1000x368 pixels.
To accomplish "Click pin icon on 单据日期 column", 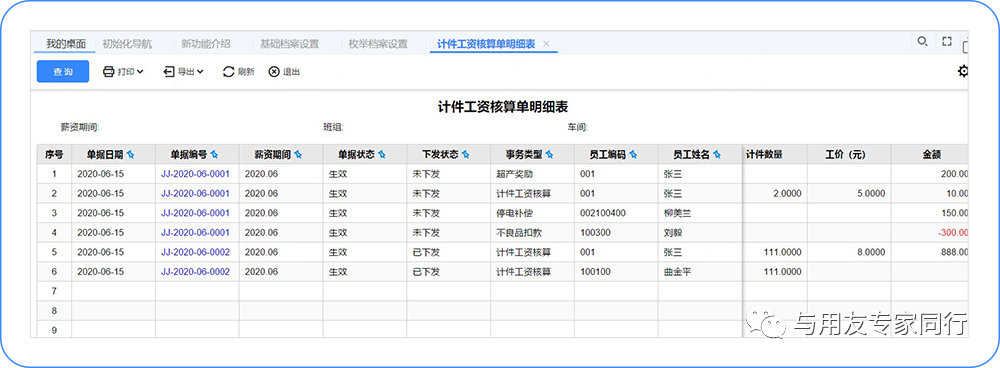I will pos(131,154).
